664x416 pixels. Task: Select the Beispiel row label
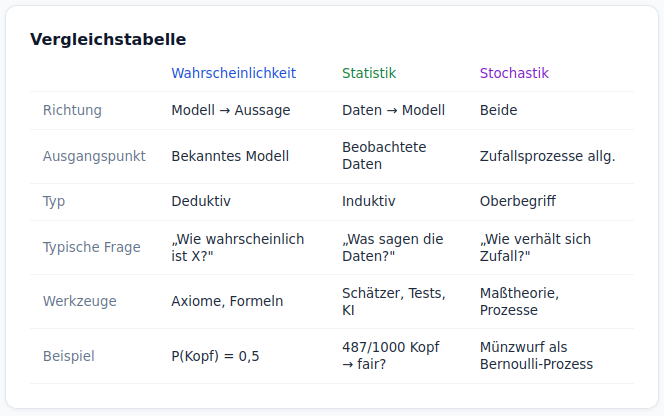[68, 355]
